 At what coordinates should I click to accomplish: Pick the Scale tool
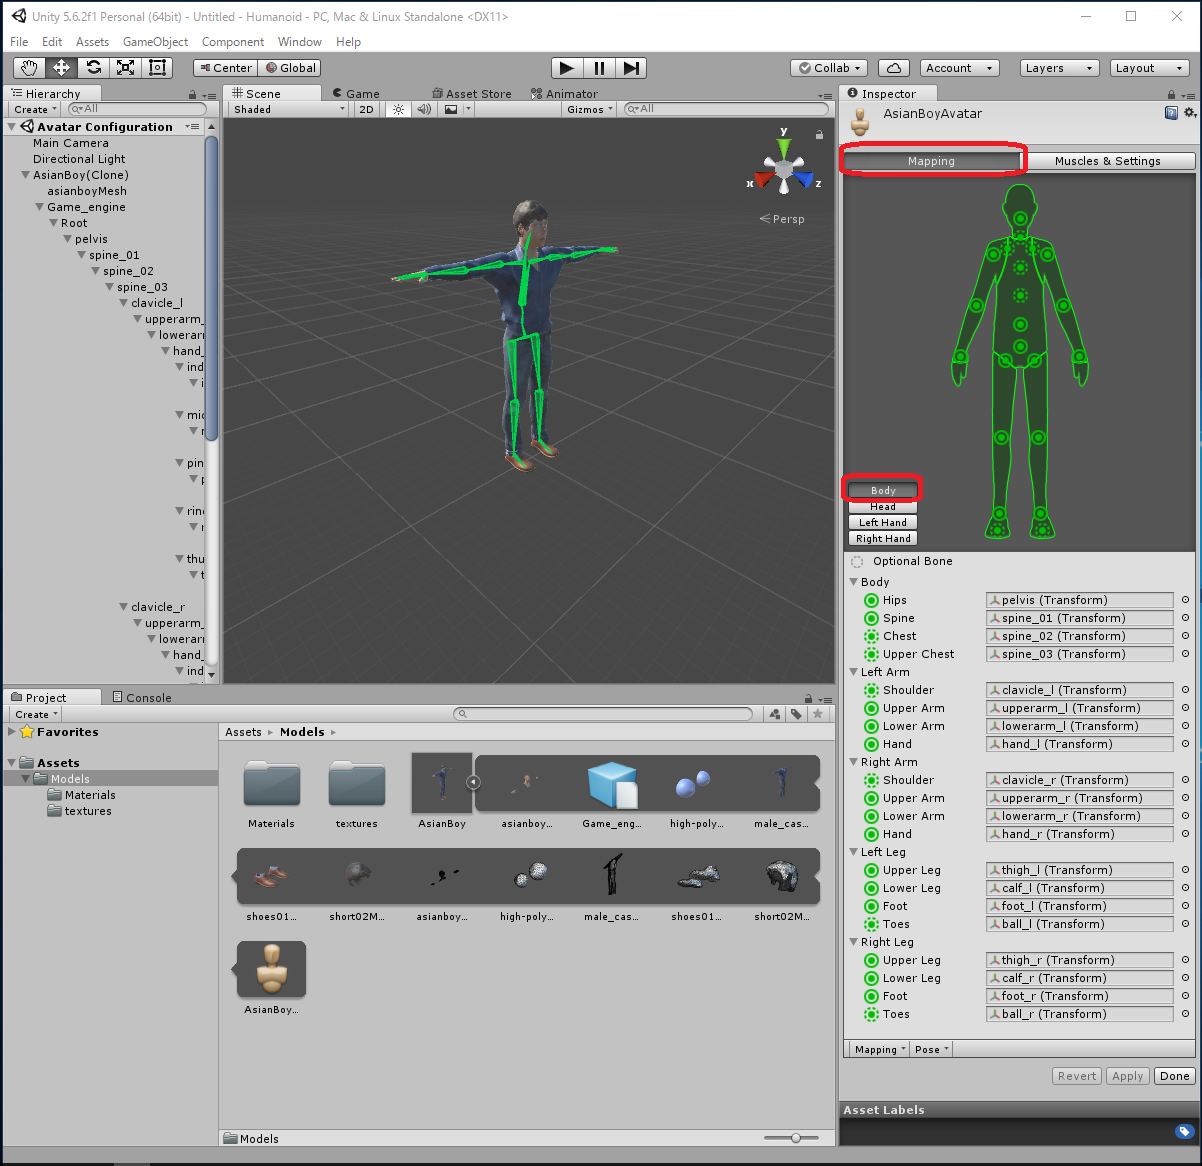click(x=125, y=68)
